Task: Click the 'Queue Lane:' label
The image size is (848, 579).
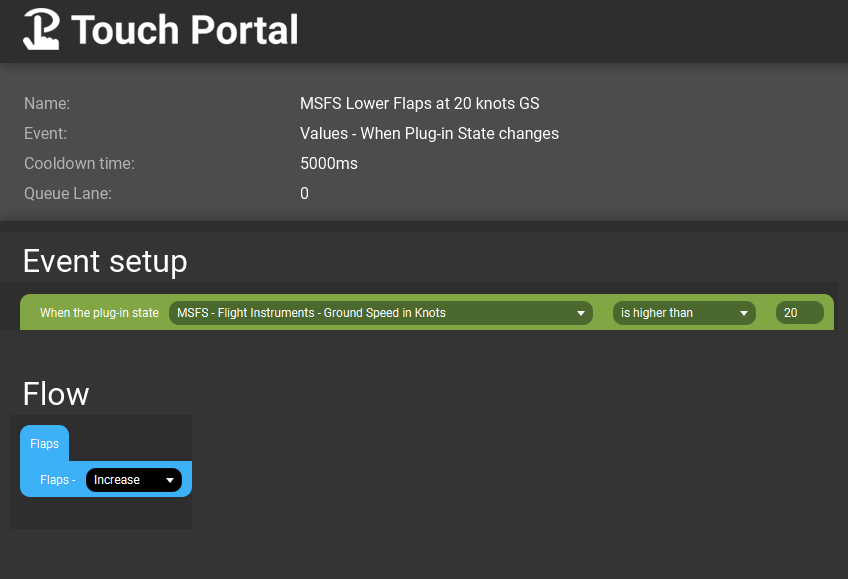Action: coord(68,194)
